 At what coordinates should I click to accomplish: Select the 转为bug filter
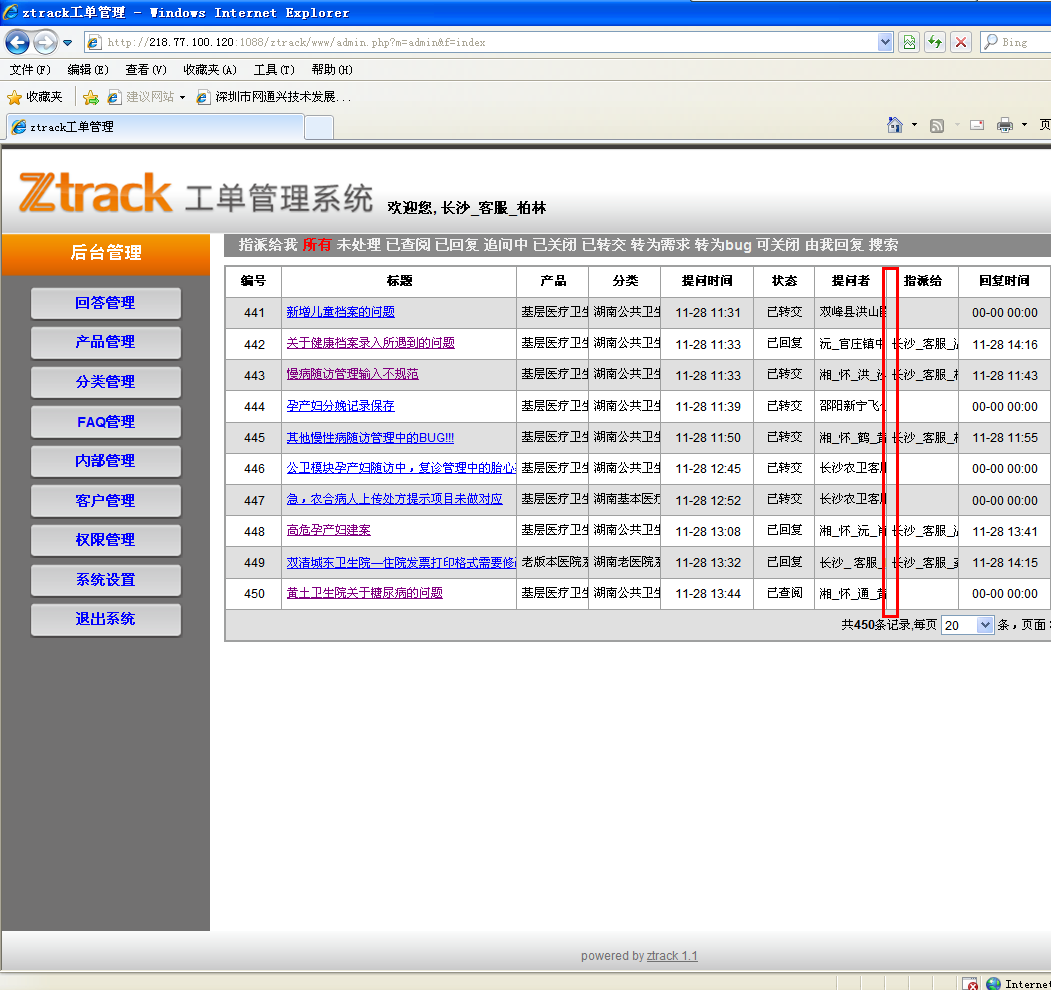[x=723, y=245]
